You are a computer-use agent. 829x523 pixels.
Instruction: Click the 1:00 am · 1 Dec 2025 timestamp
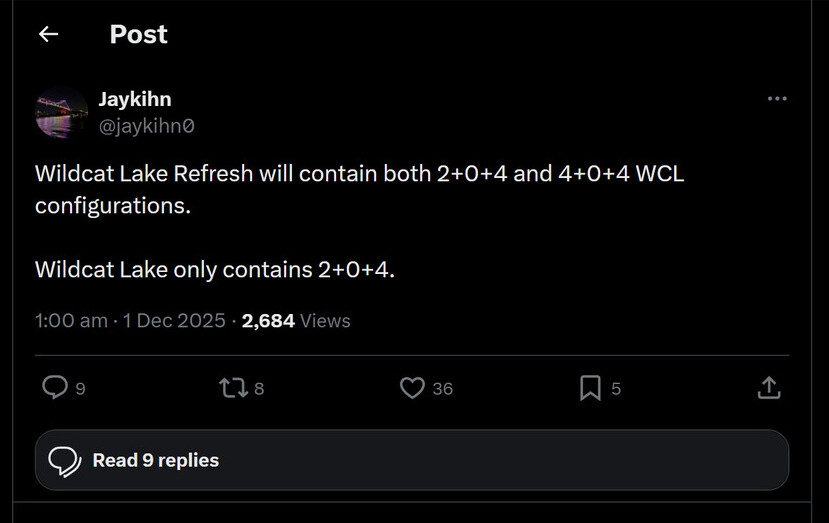[129, 321]
